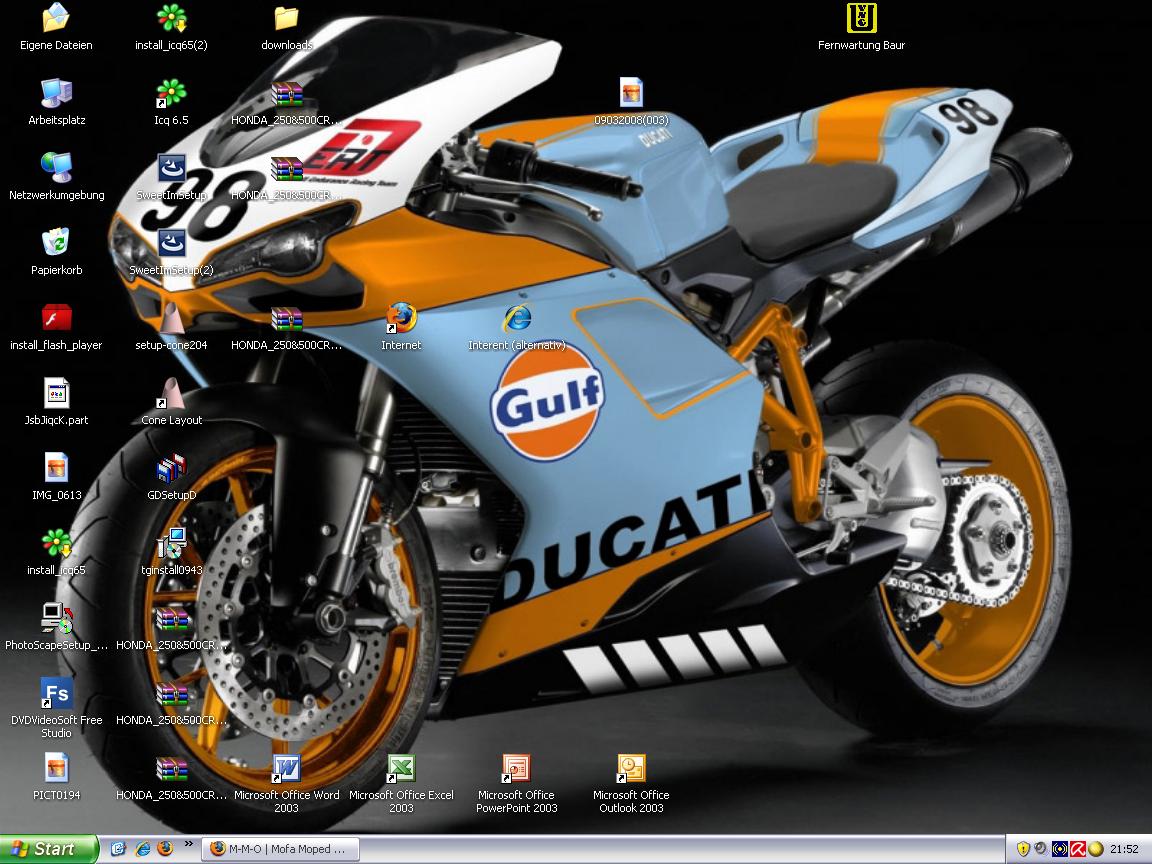Select the Microsoft Office Word 2003 shortcut
Screen dimensions: 1152x864
pos(286,769)
